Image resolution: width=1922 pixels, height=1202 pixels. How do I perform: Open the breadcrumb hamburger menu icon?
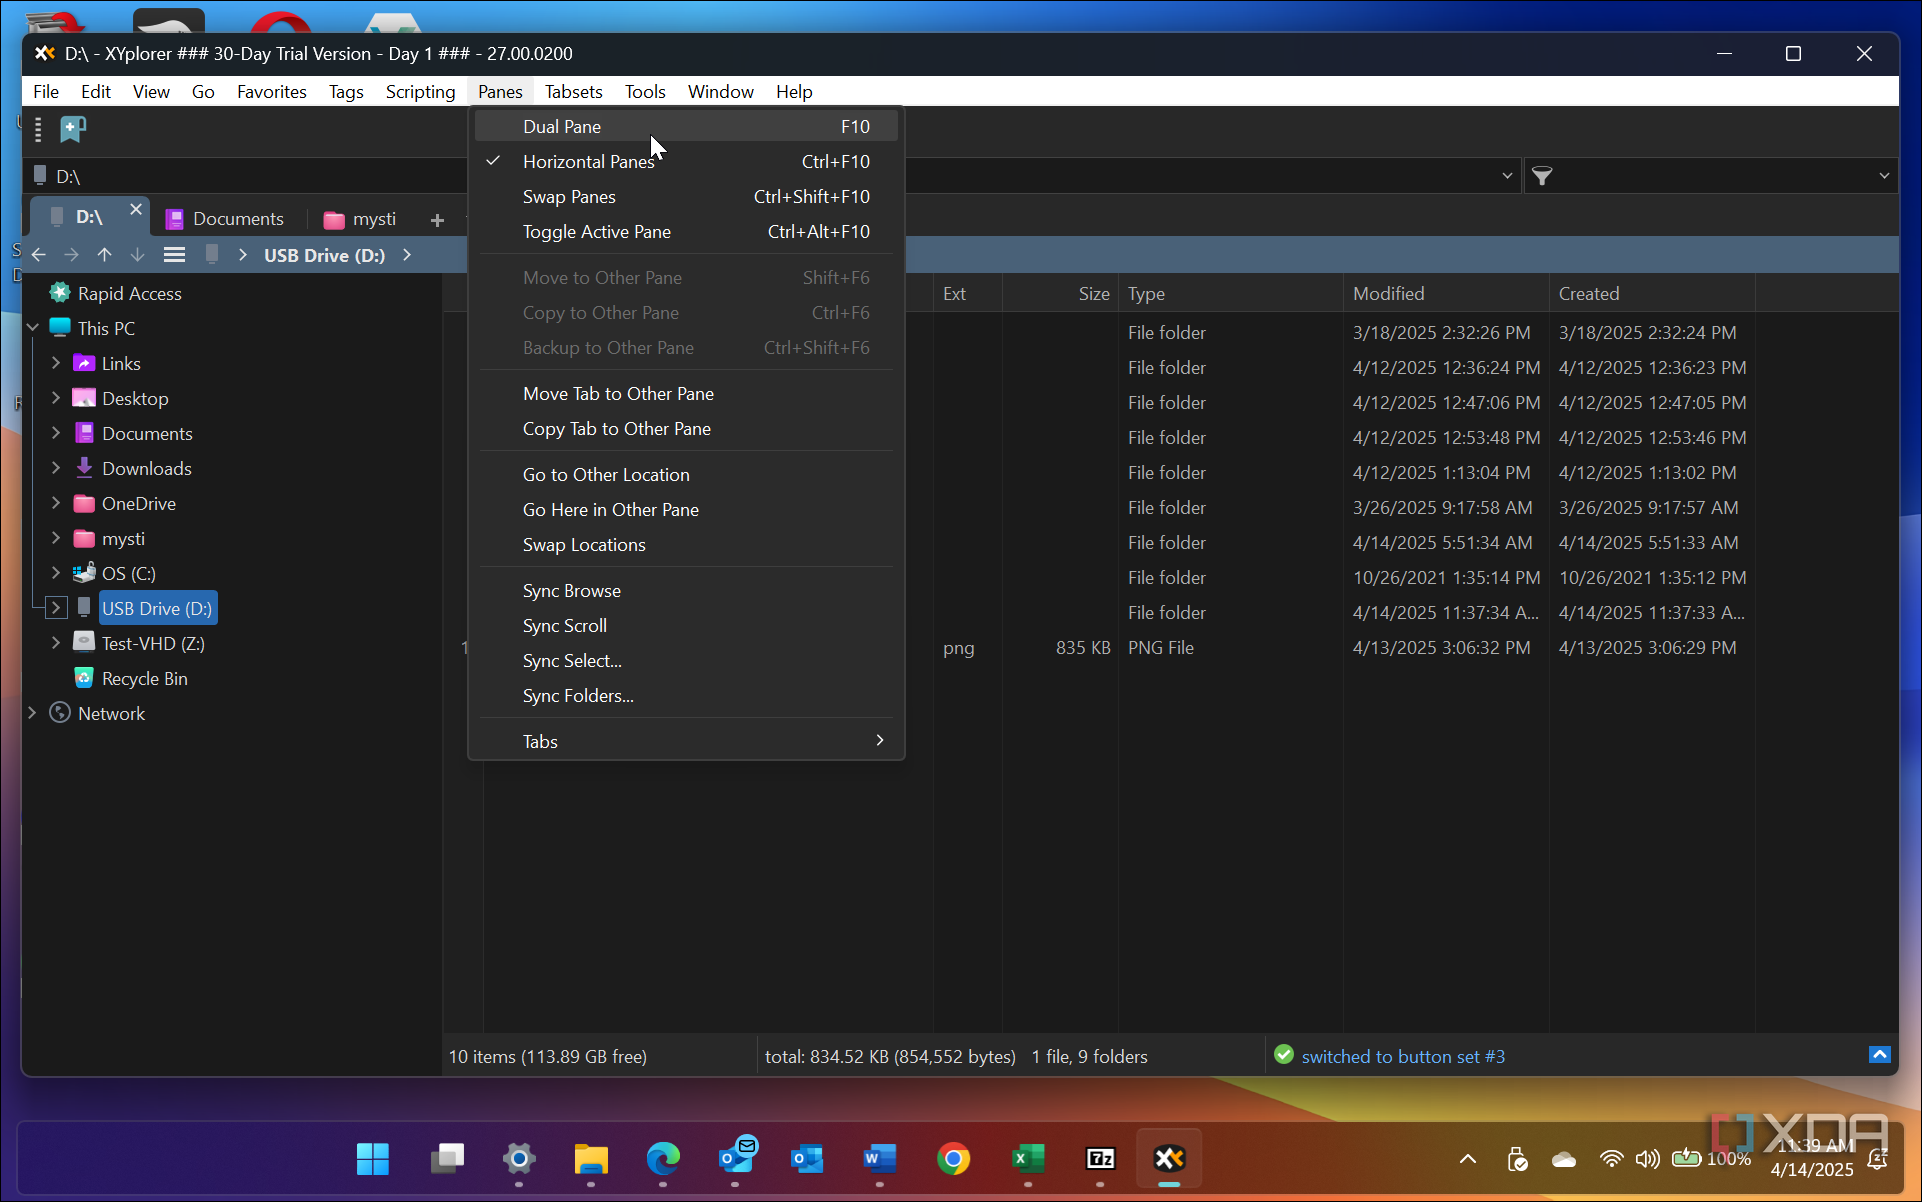point(174,255)
